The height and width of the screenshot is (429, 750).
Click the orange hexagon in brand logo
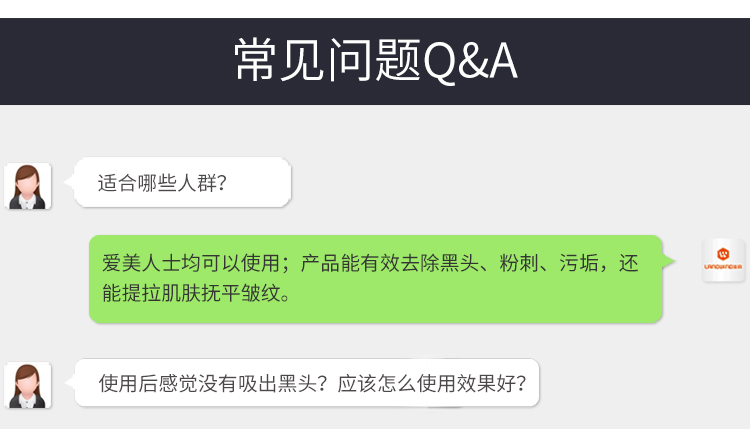[x=723, y=254]
